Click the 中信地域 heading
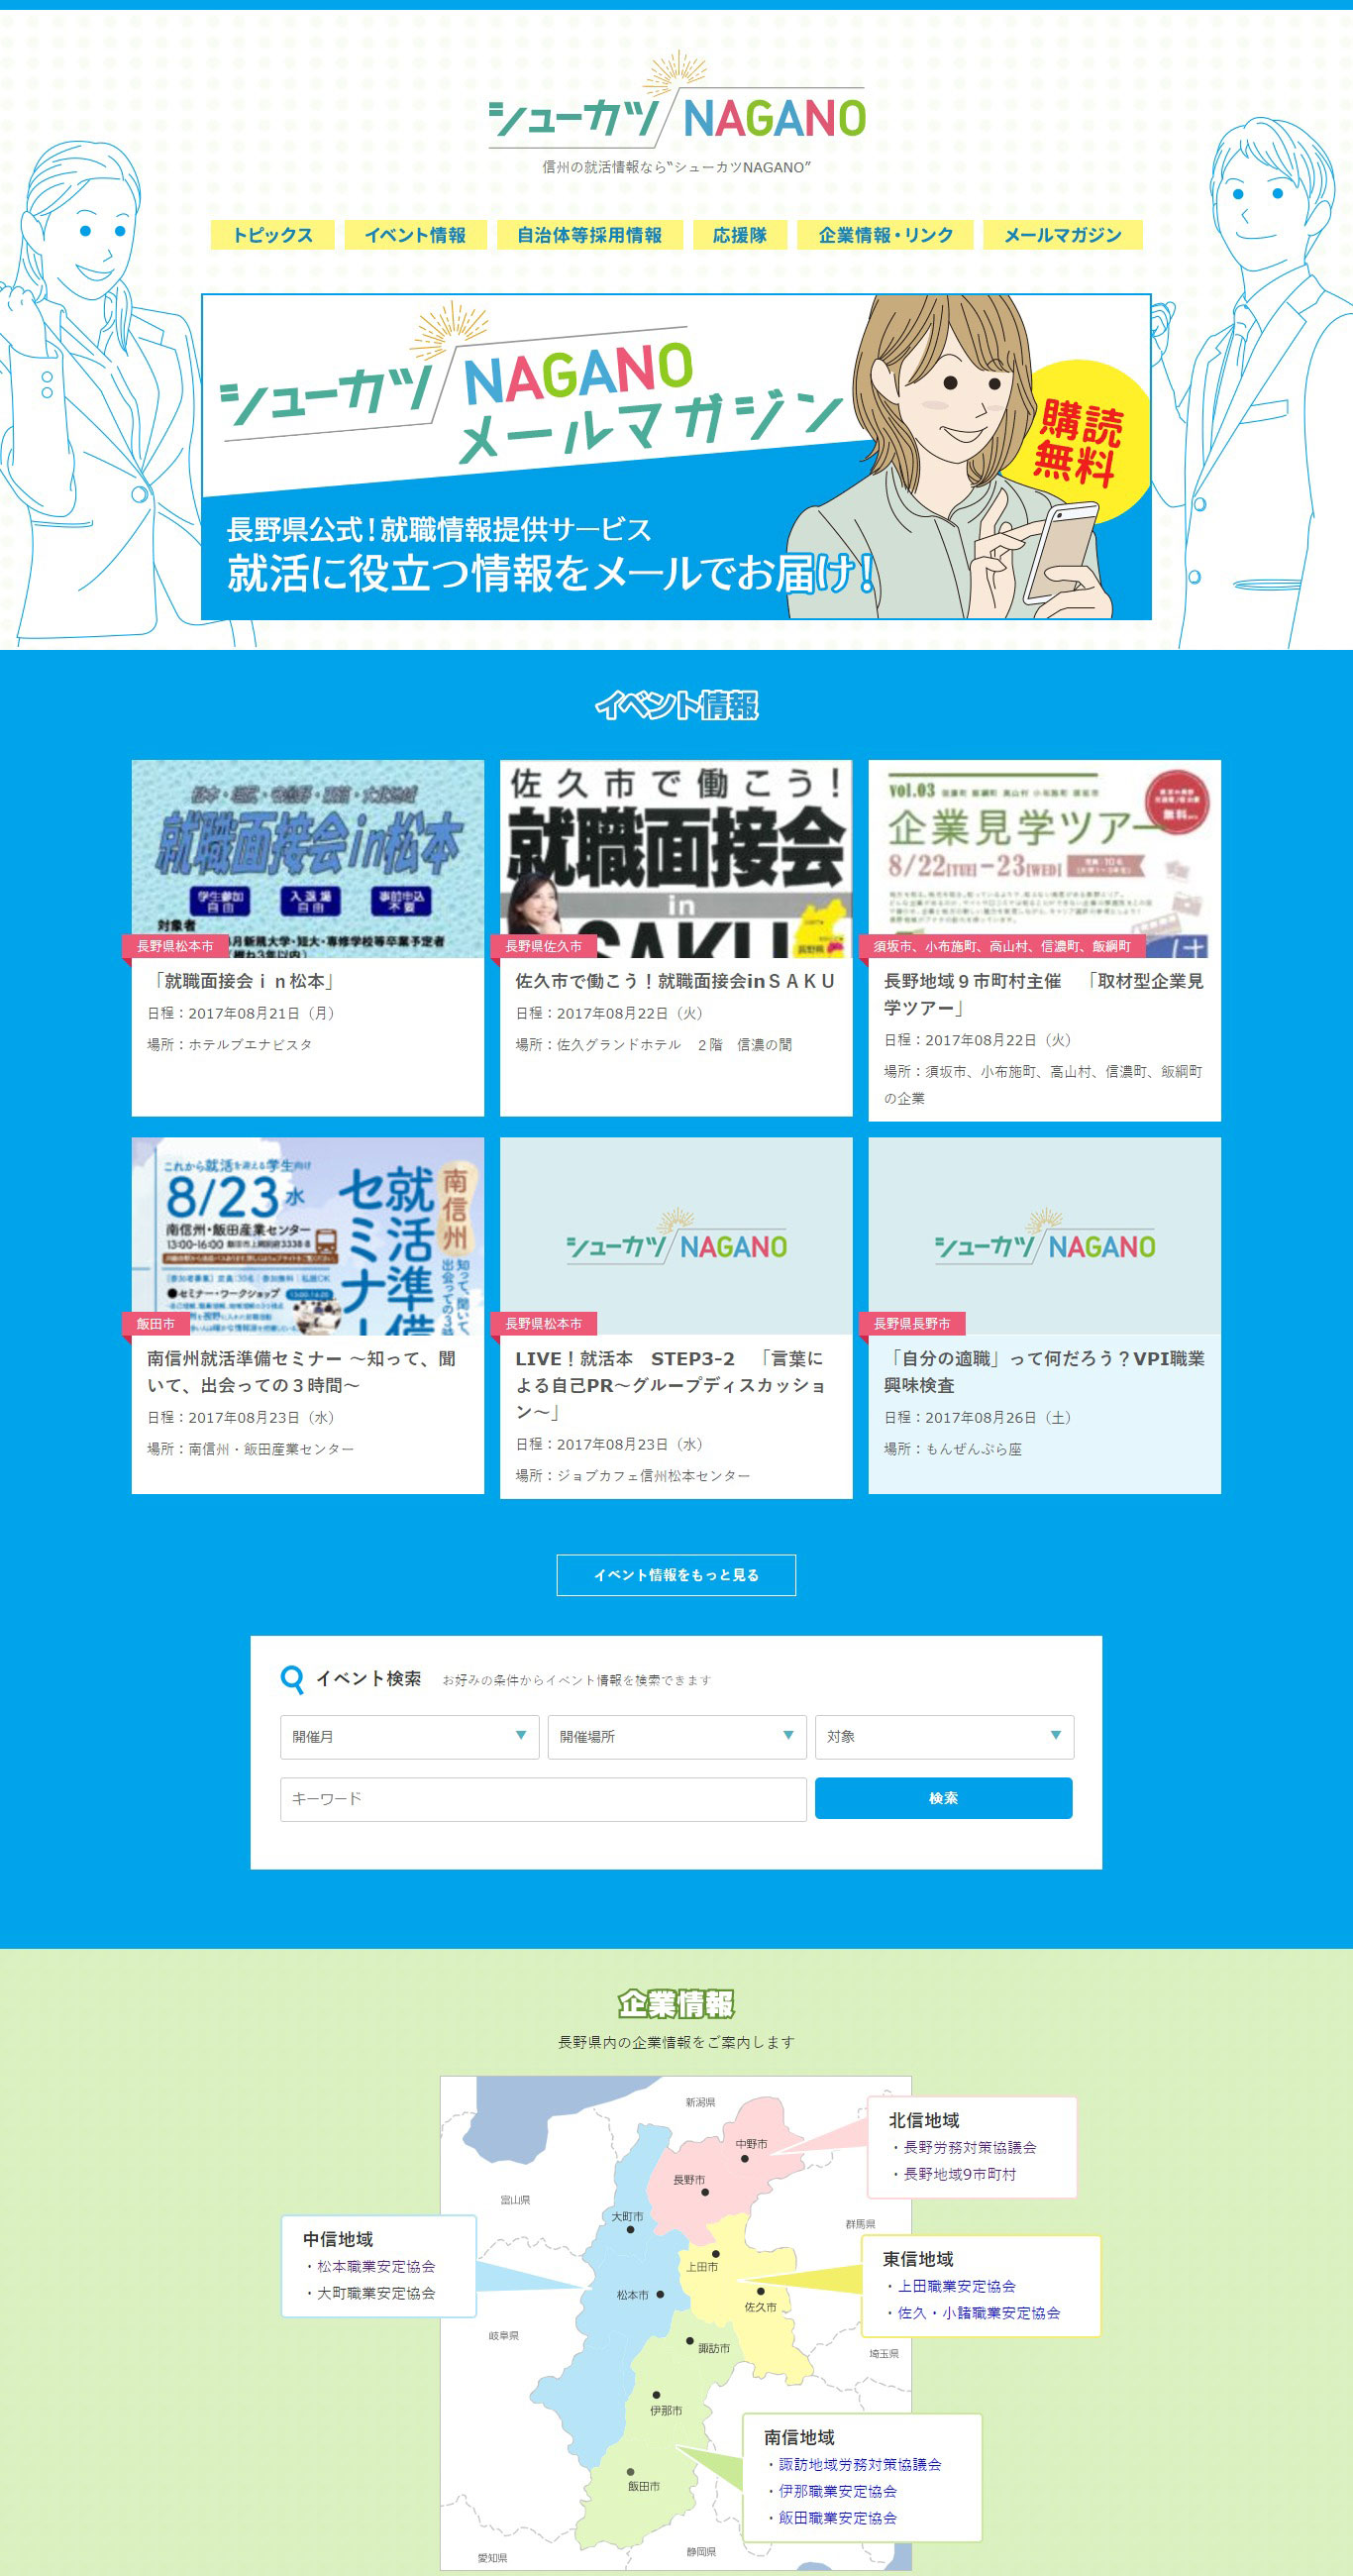 pyautogui.click(x=338, y=2239)
